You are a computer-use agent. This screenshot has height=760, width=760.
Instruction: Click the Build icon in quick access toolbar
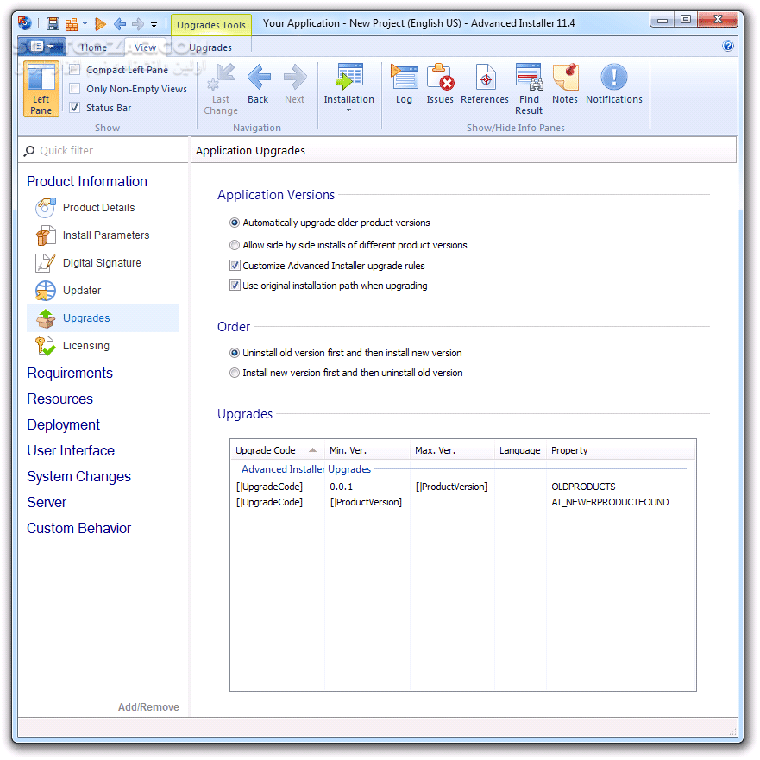[72, 23]
